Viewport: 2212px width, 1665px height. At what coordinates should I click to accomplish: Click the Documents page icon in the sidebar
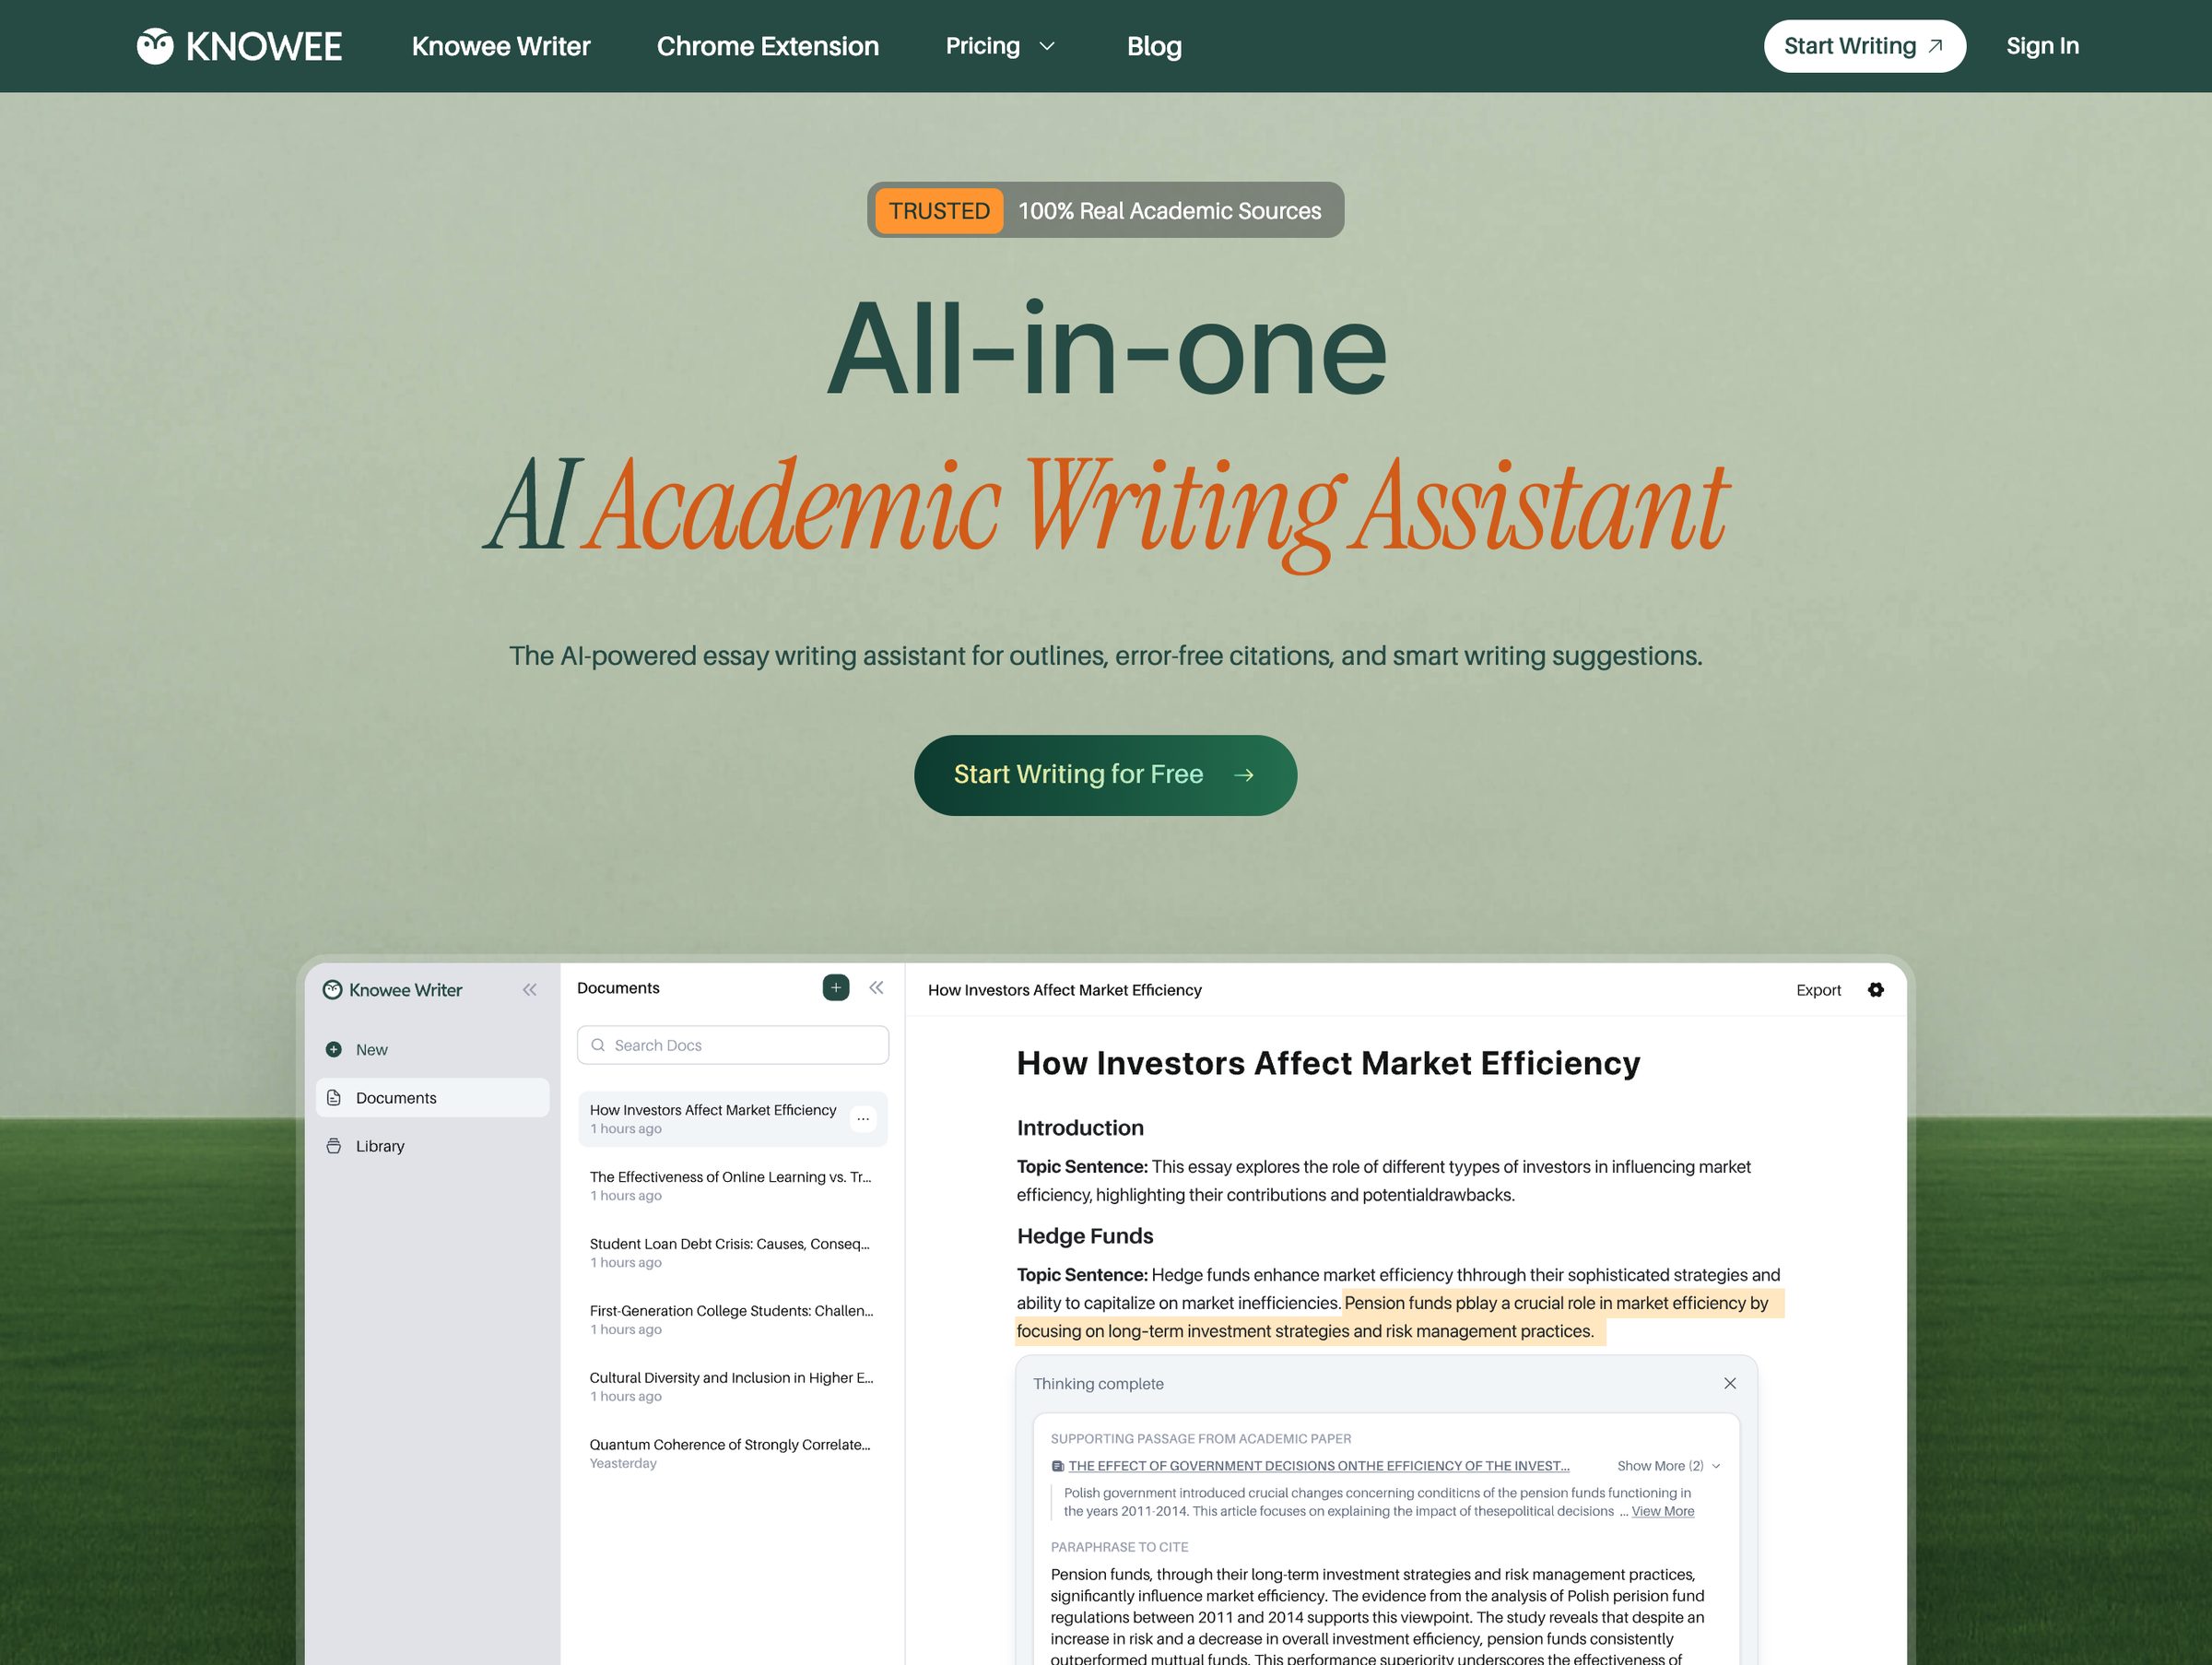333,1097
